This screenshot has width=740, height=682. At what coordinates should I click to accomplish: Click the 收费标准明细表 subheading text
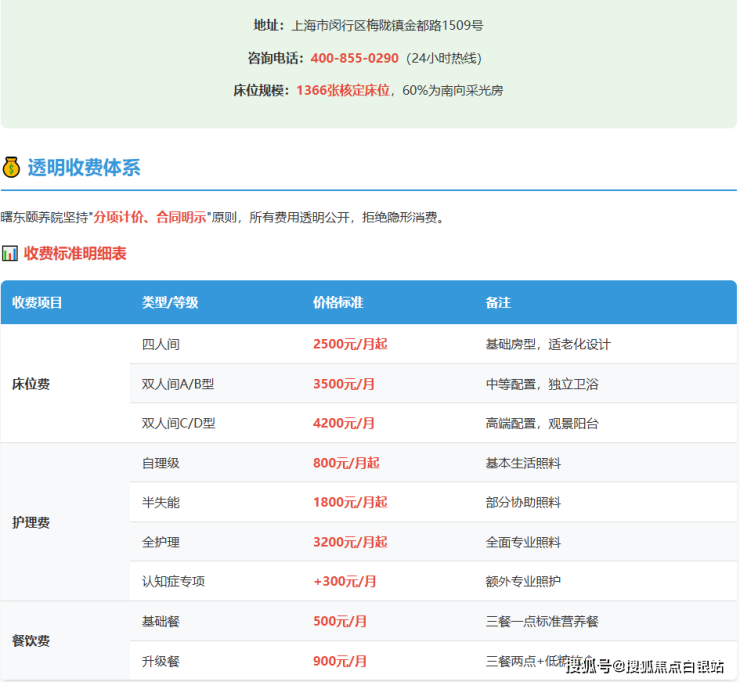pos(75,254)
